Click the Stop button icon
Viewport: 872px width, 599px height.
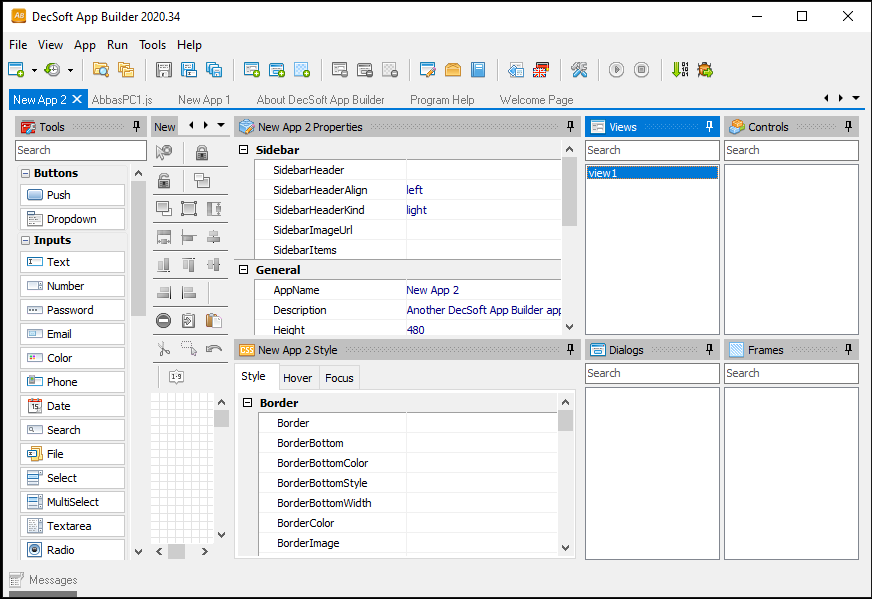(641, 70)
